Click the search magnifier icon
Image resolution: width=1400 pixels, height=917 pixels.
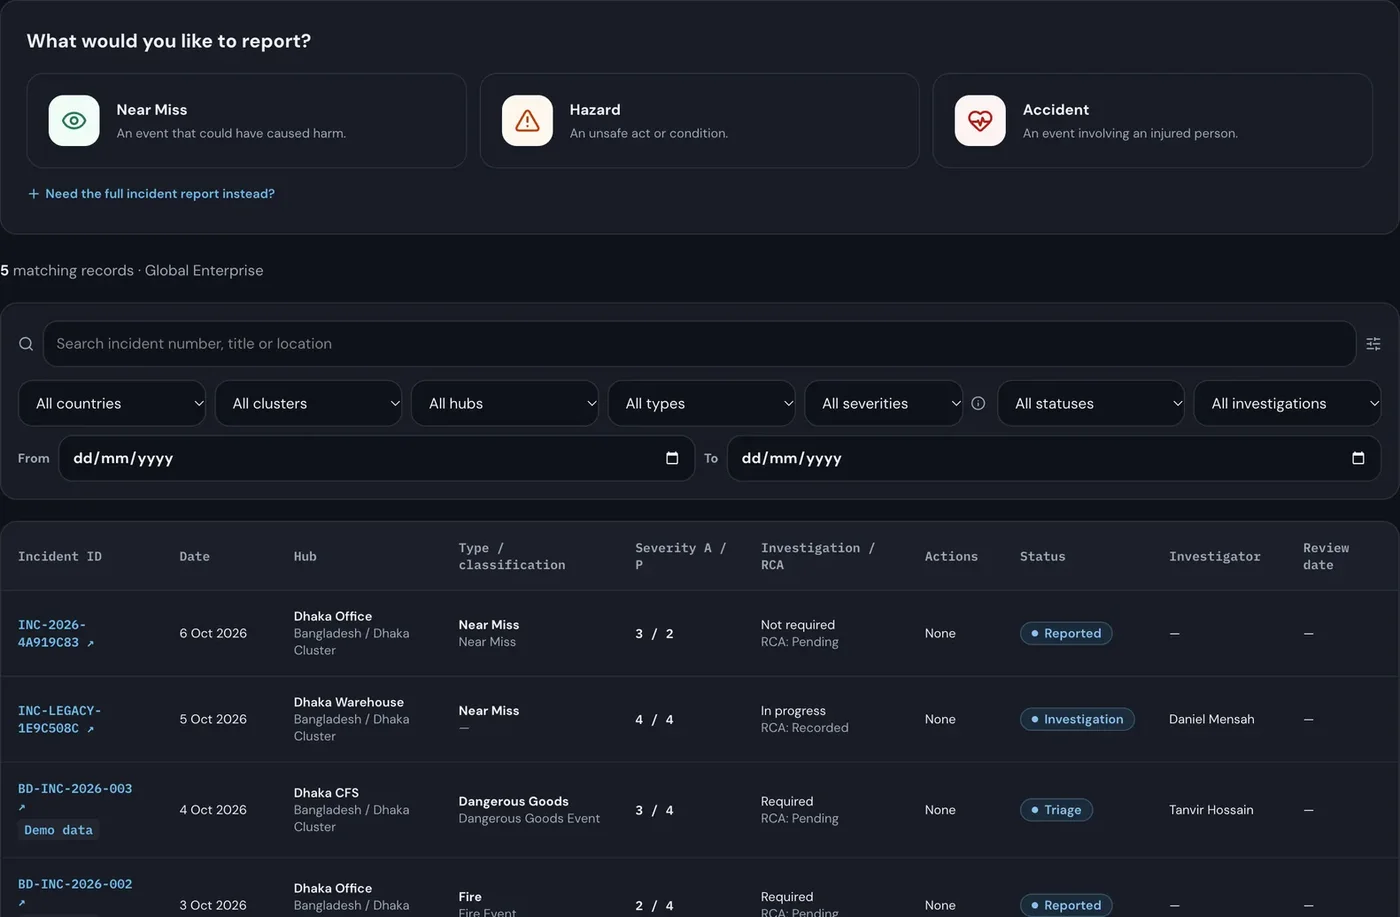[26, 344]
